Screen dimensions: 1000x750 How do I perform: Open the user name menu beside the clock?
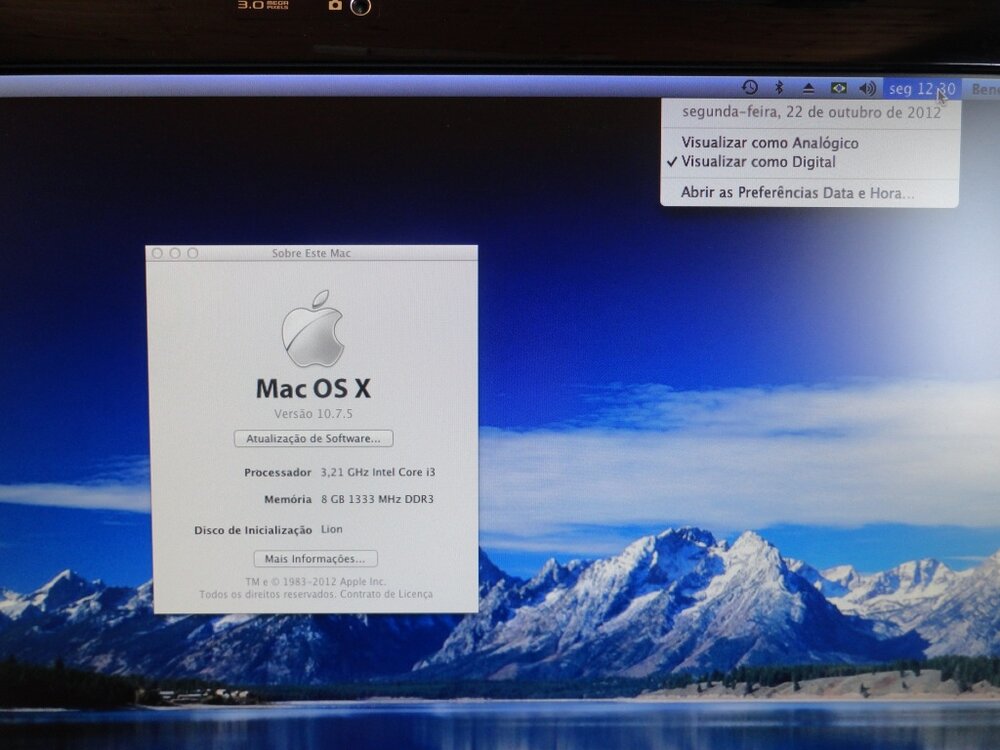(x=984, y=89)
